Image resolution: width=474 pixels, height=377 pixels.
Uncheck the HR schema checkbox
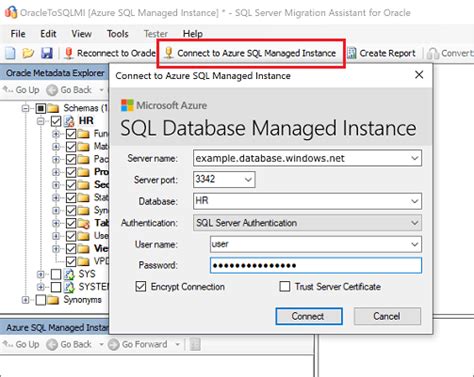(x=56, y=121)
